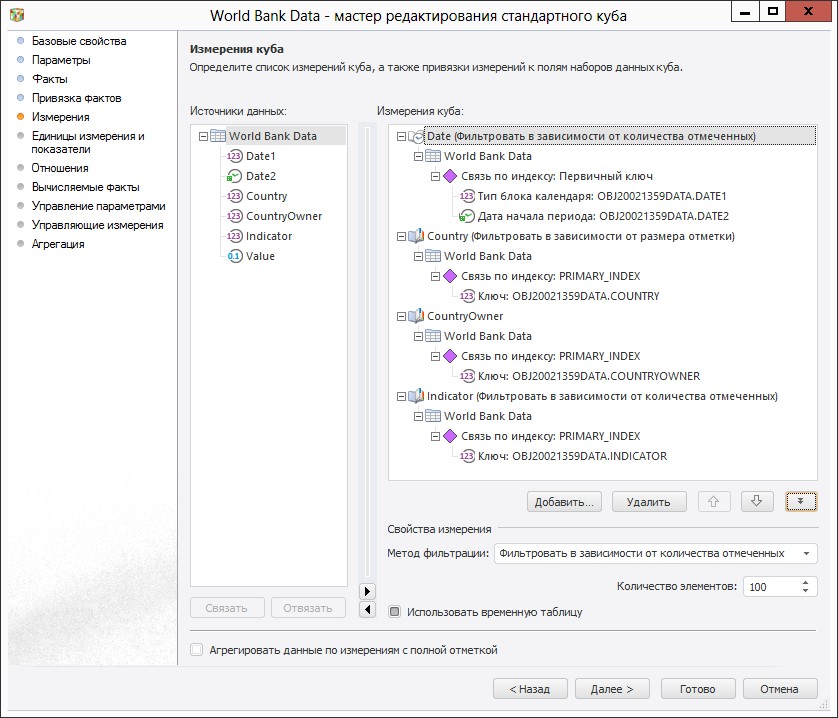Viewport: 838px width, 718px height.
Task: Click the CountryOwner dictionary dimension icon
Action: pyautogui.click(x=416, y=316)
